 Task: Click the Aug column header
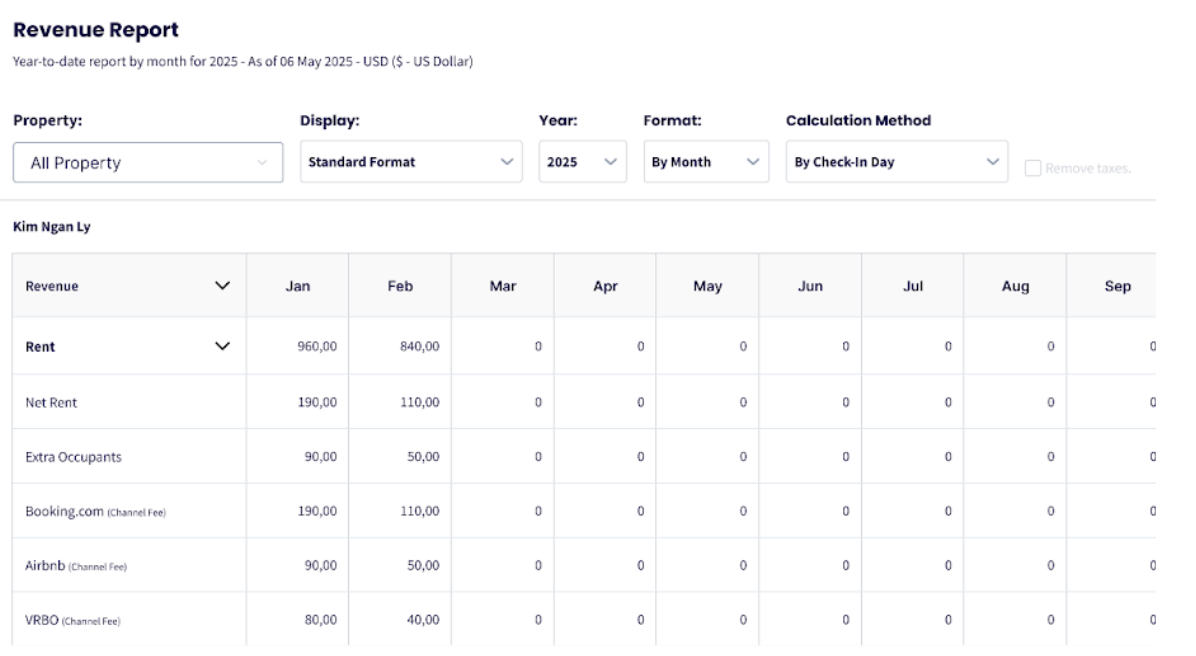point(1014,286)
